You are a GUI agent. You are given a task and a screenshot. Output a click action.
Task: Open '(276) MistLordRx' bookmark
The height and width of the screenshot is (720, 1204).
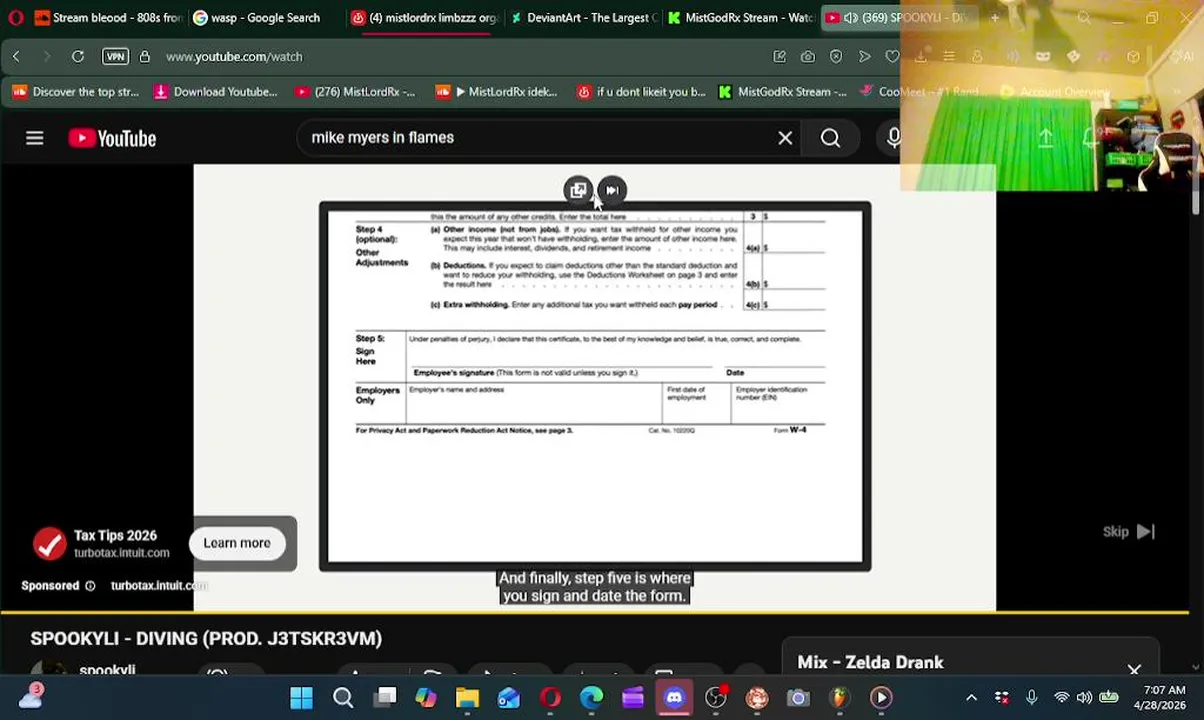click(x=355, y=92)
